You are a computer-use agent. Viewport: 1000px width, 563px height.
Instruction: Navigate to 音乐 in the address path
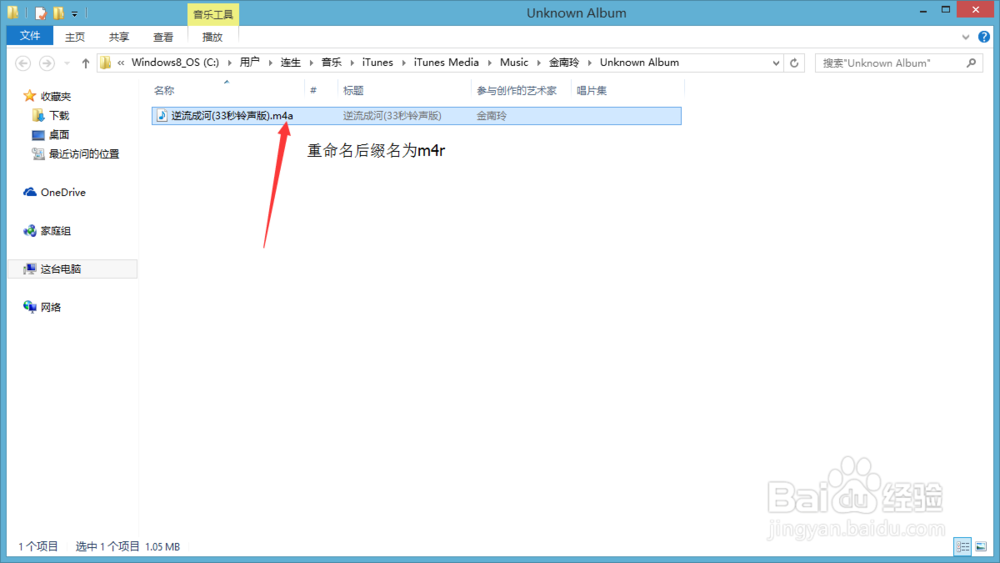tap(331, 62)
